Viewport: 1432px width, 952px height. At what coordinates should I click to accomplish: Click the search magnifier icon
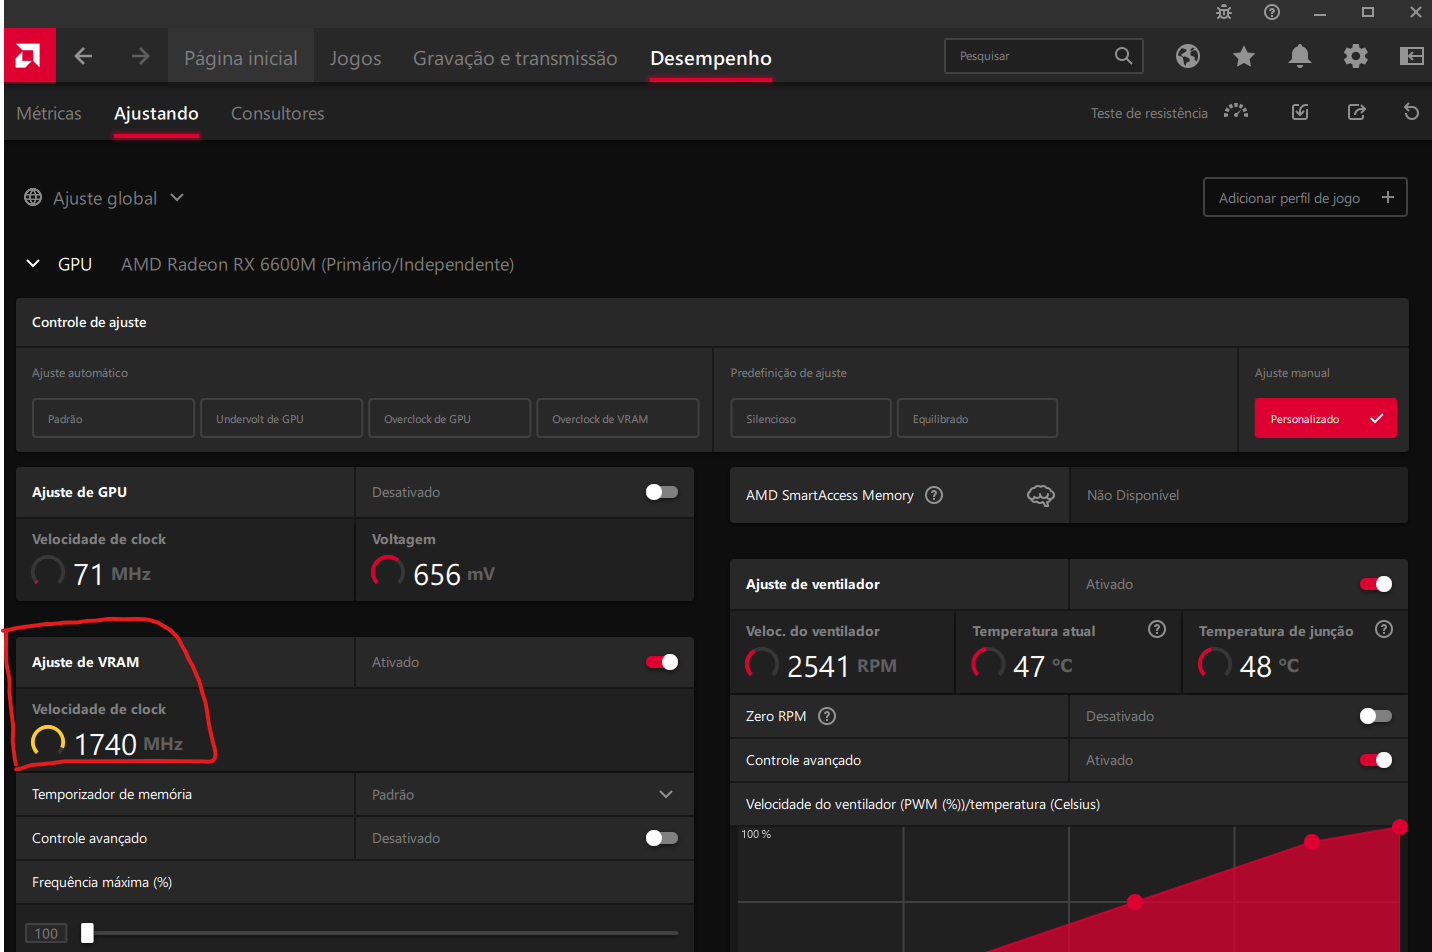click(x=1123, y=56)
